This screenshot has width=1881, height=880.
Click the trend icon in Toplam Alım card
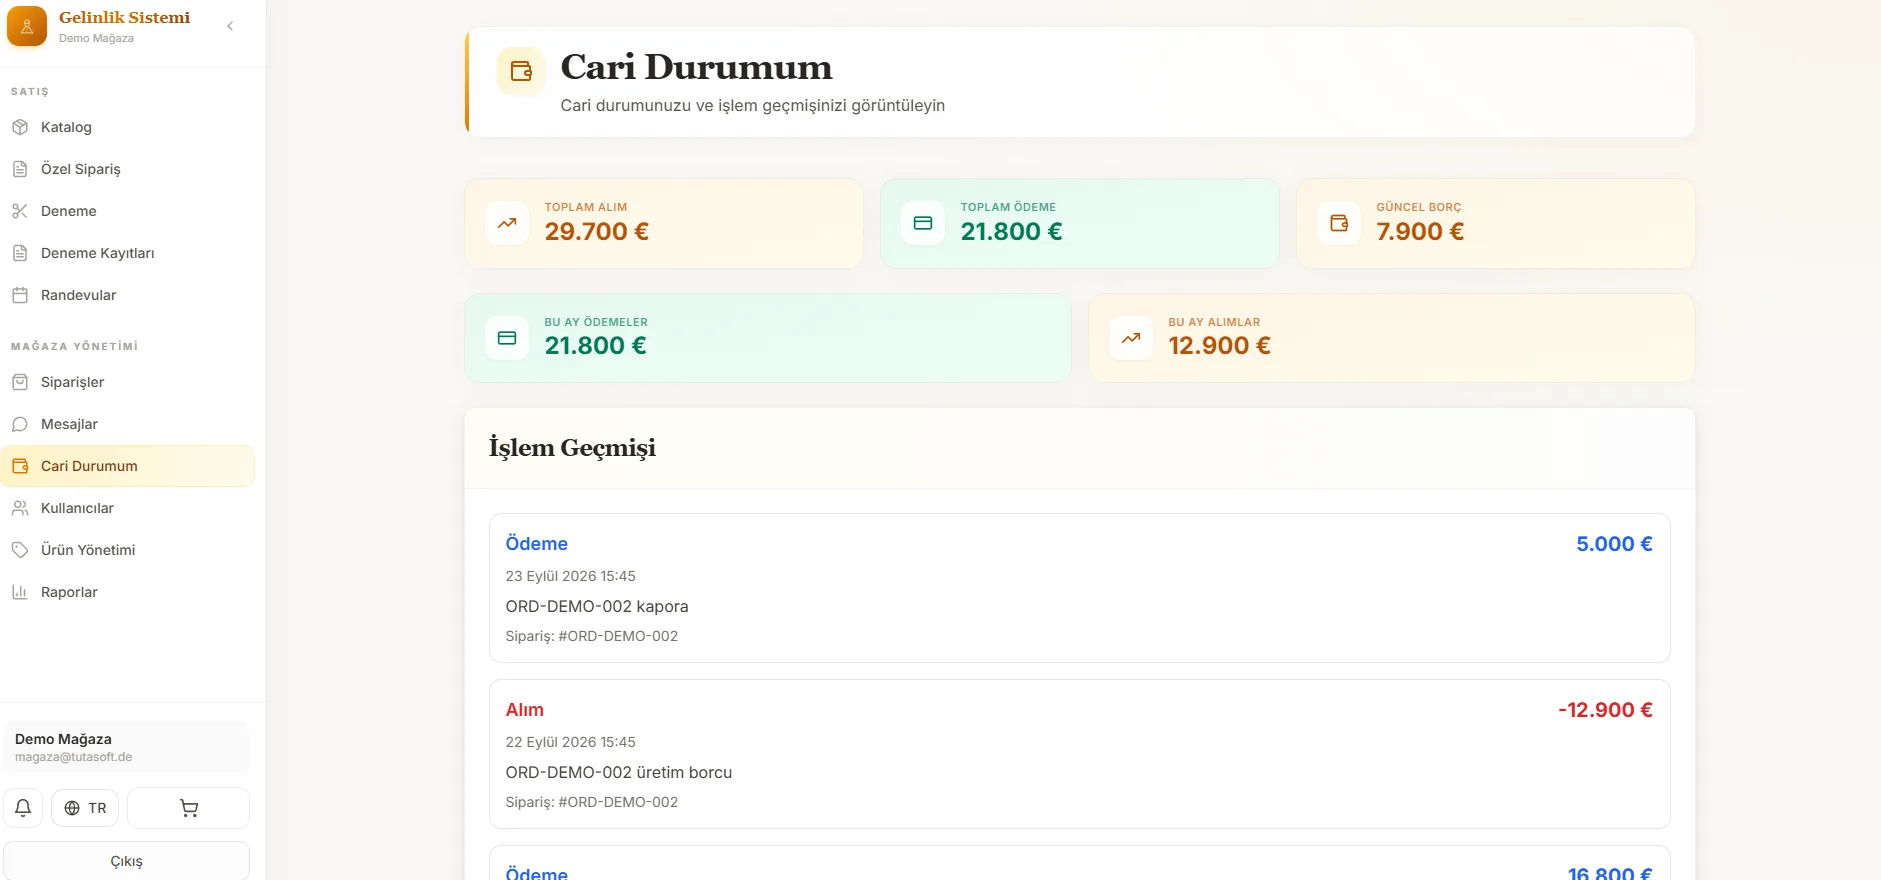(507, 223)
